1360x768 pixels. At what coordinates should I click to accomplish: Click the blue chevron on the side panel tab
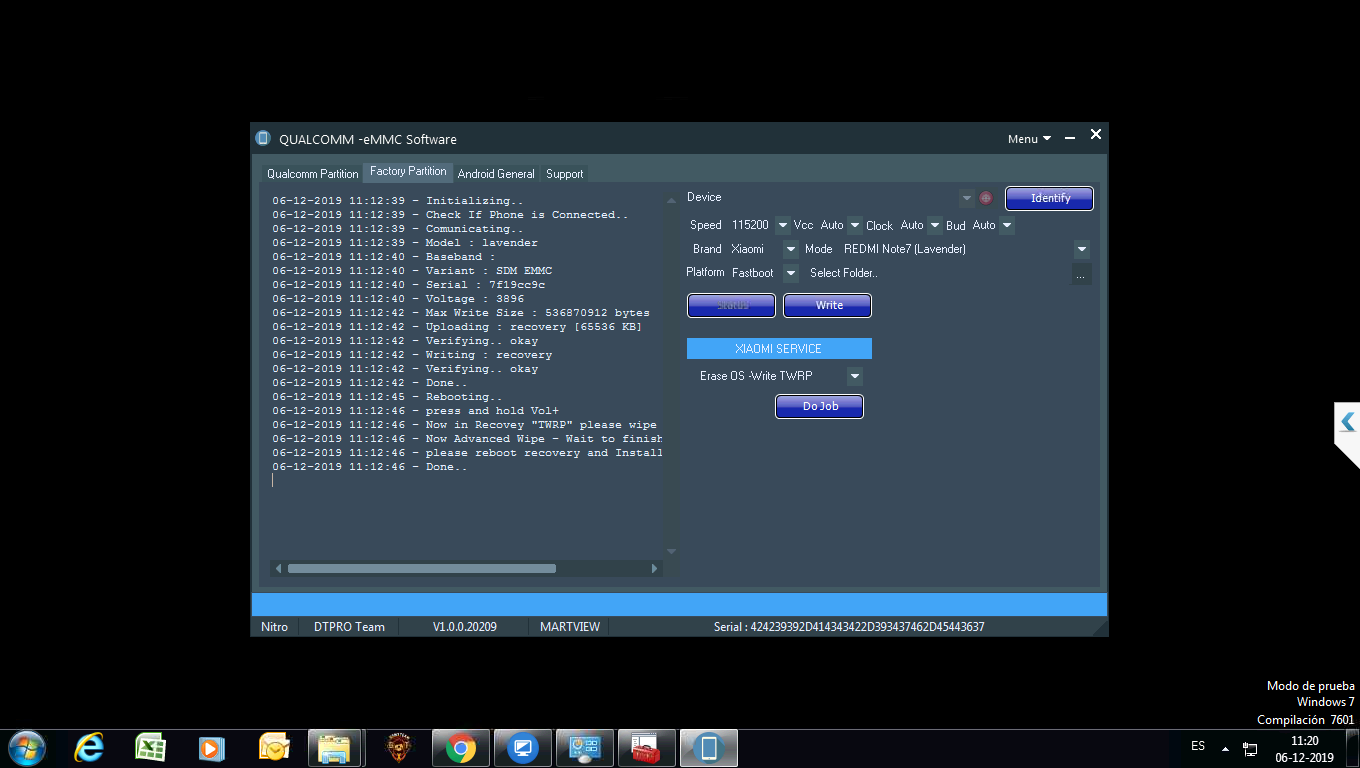1347,422
